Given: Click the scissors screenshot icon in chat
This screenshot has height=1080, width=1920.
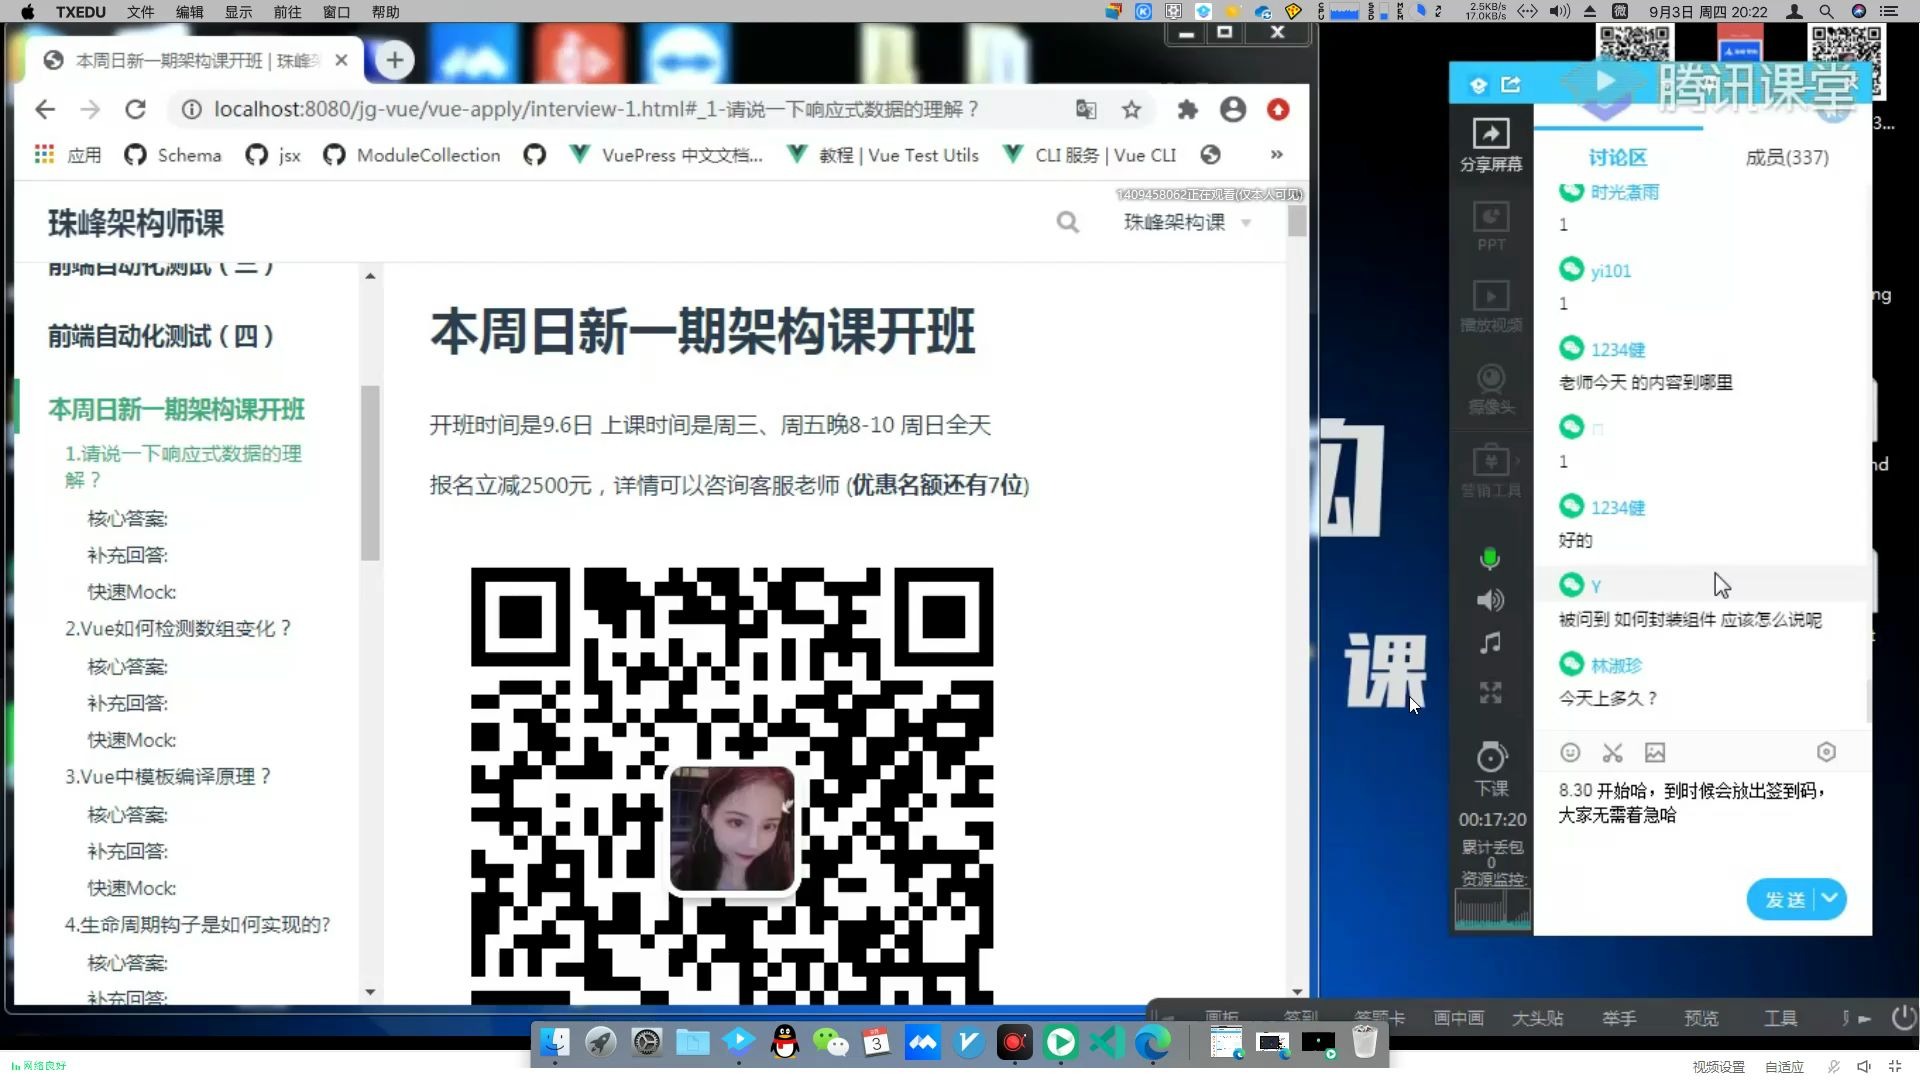Looking at the screenshot, I should pos(1612,752).
